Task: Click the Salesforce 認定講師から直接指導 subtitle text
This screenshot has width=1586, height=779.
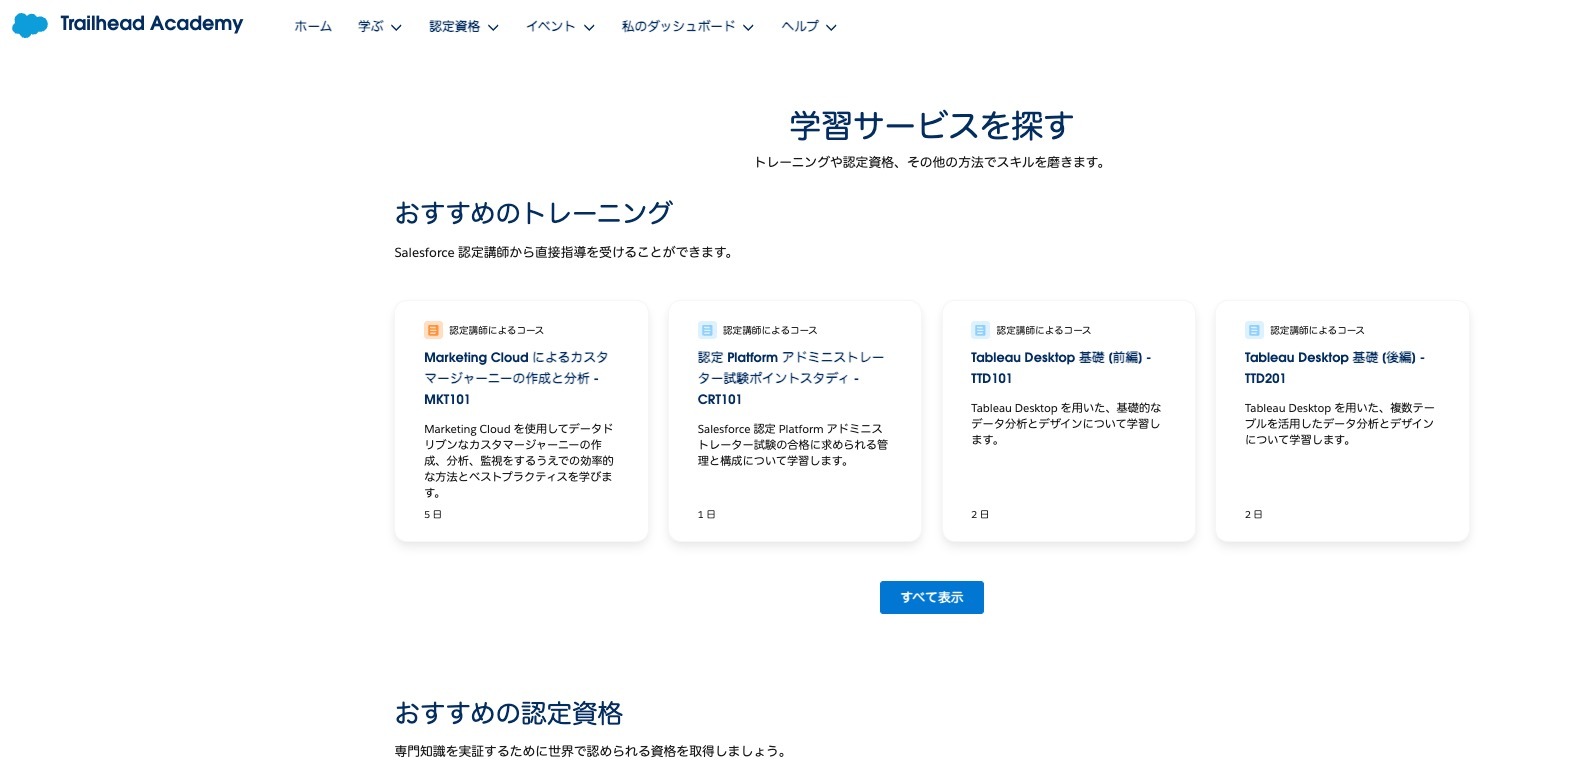Action: point(565,253)
